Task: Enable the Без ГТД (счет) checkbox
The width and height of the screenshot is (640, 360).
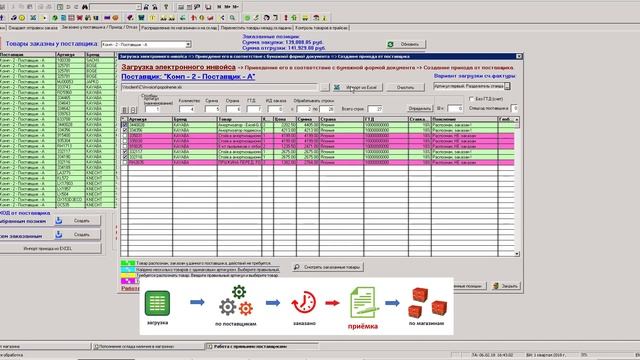Action: [471, 99]
